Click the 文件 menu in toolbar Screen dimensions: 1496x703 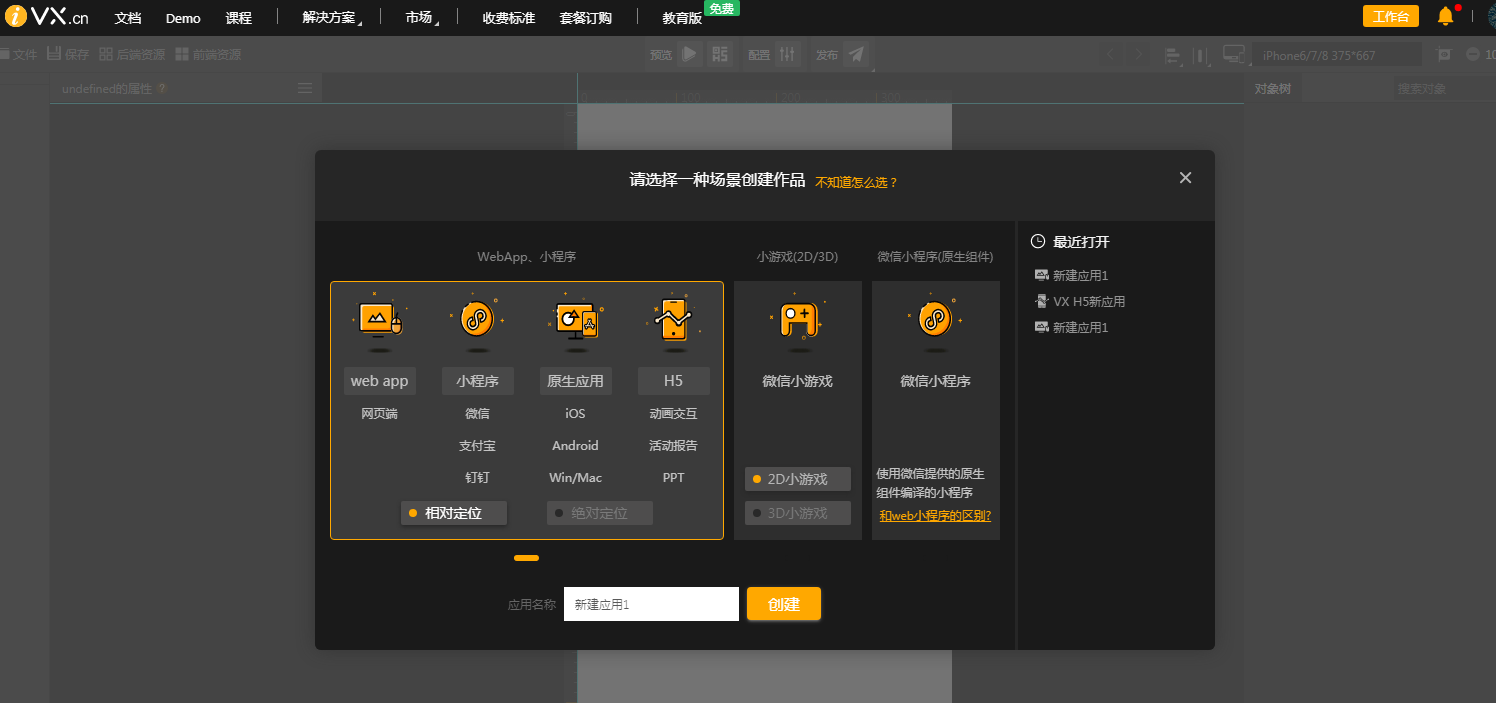tap(19, 54)
